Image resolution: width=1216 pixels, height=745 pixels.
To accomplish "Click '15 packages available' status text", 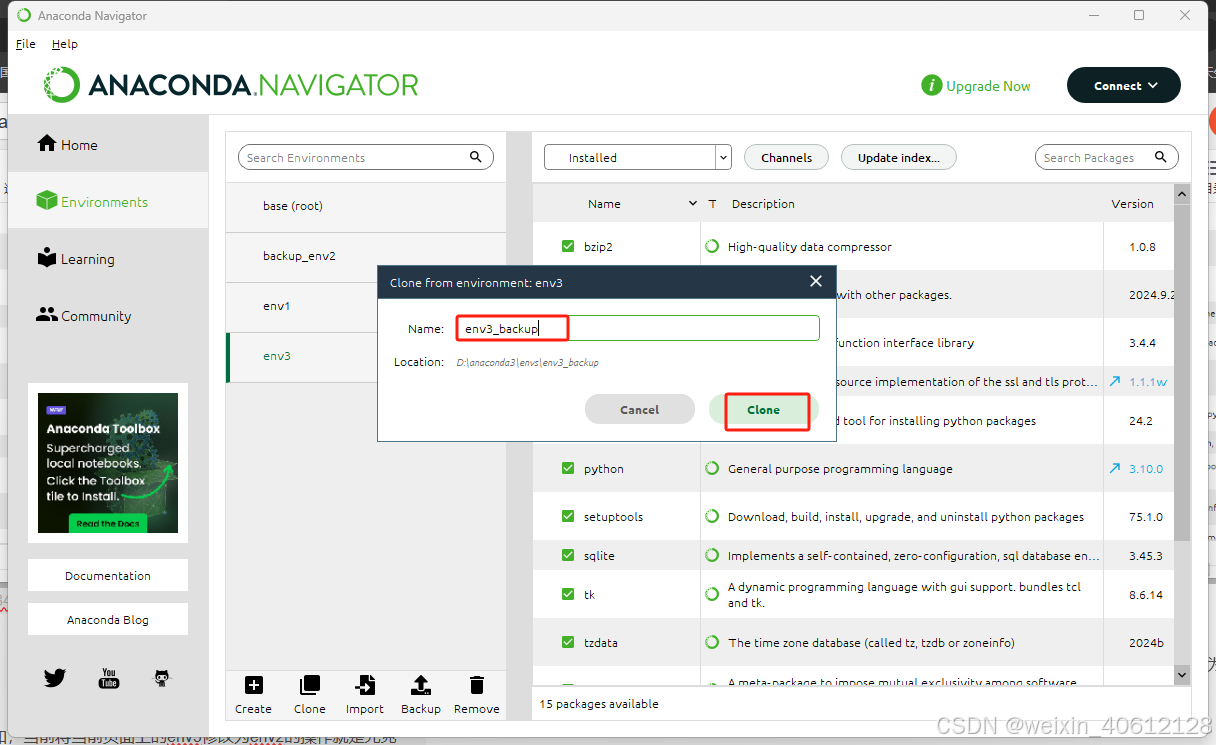I will (x=599, y=703).
